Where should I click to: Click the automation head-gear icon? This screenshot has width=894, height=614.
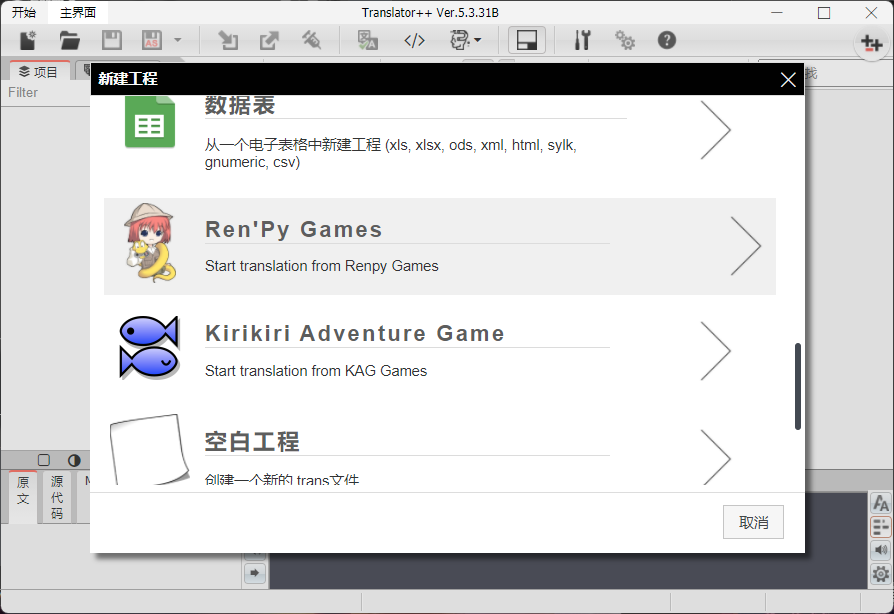point(459,40)
